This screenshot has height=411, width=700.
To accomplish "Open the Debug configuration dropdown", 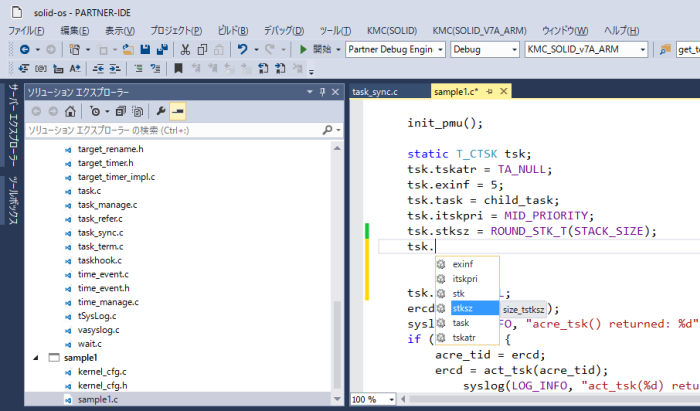I will point(483,49).
